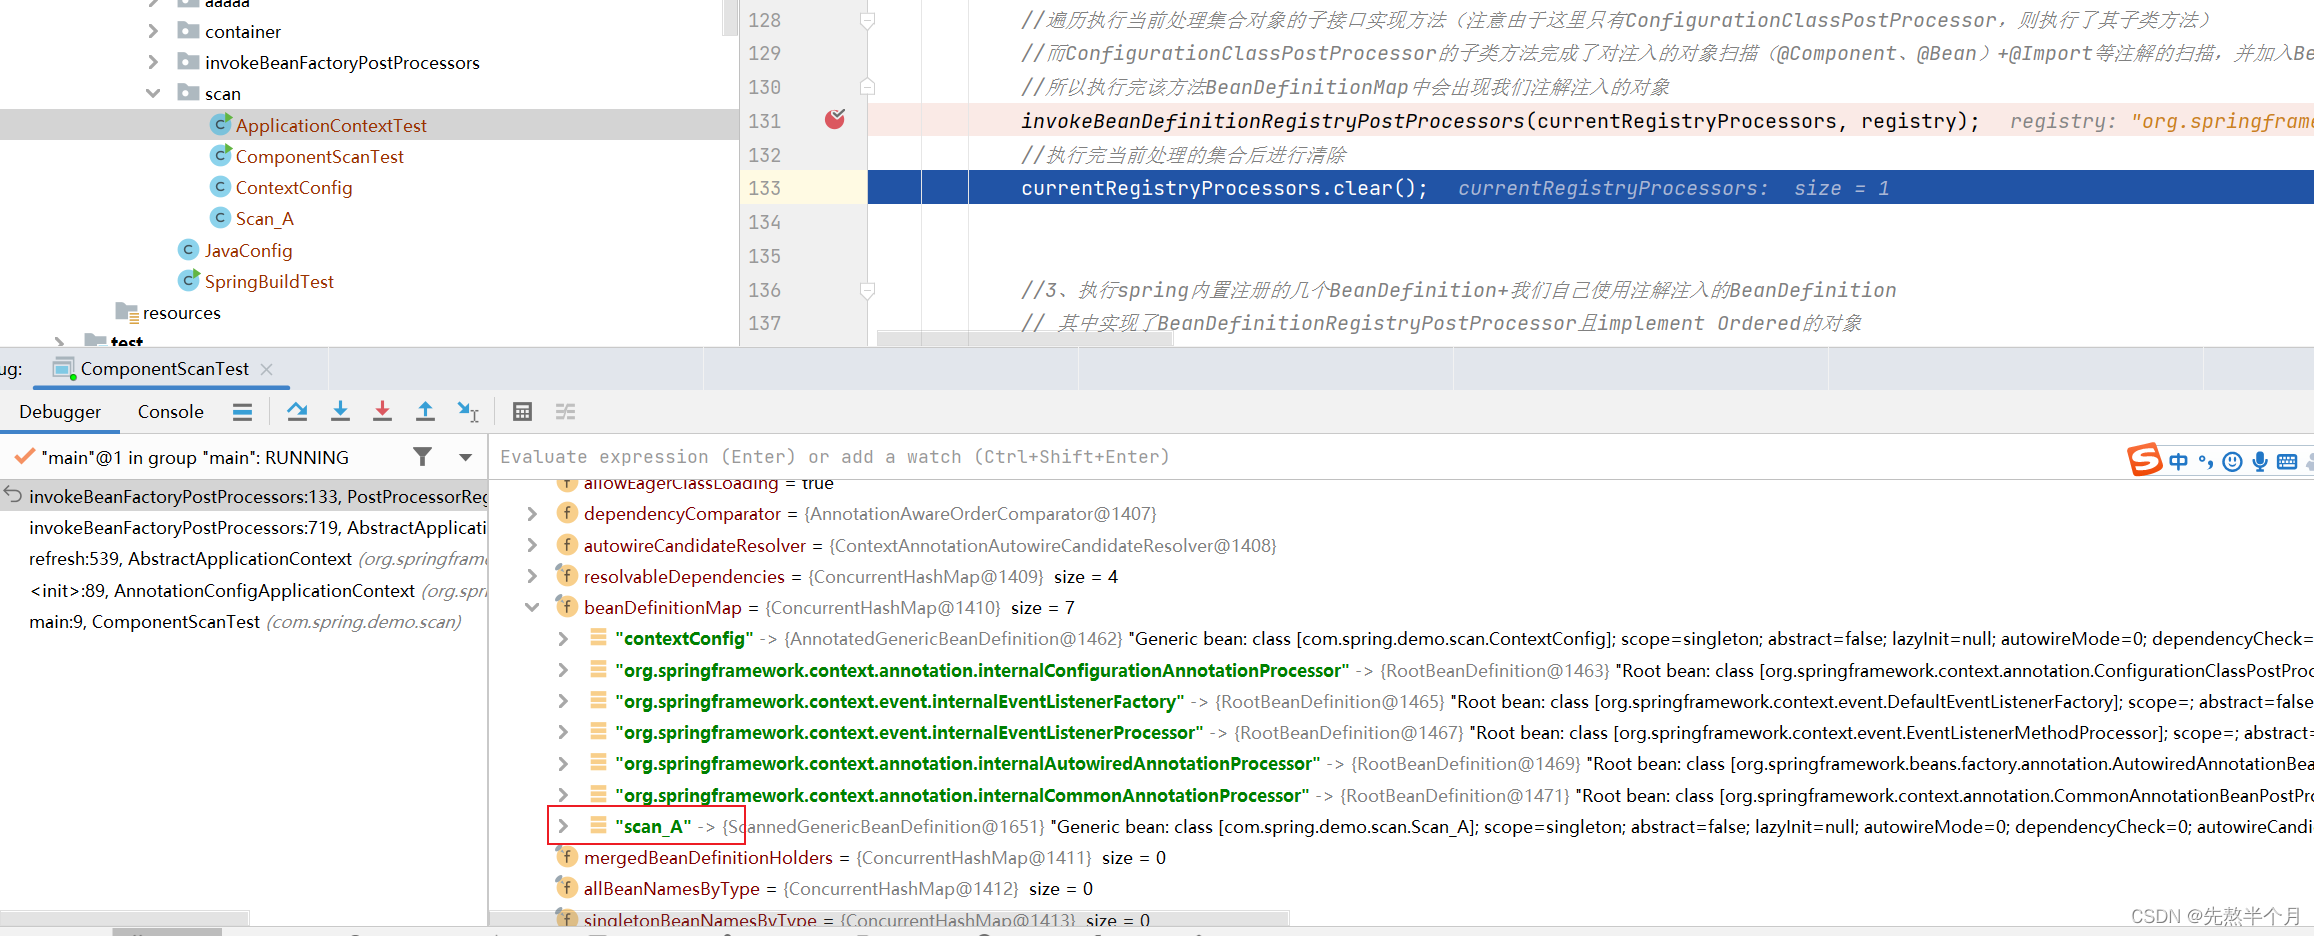The width and height of the screenshot is (2314, 936).
Task: Switch to the Console tab
Action: pyautogui.click(x=171, y=411)
